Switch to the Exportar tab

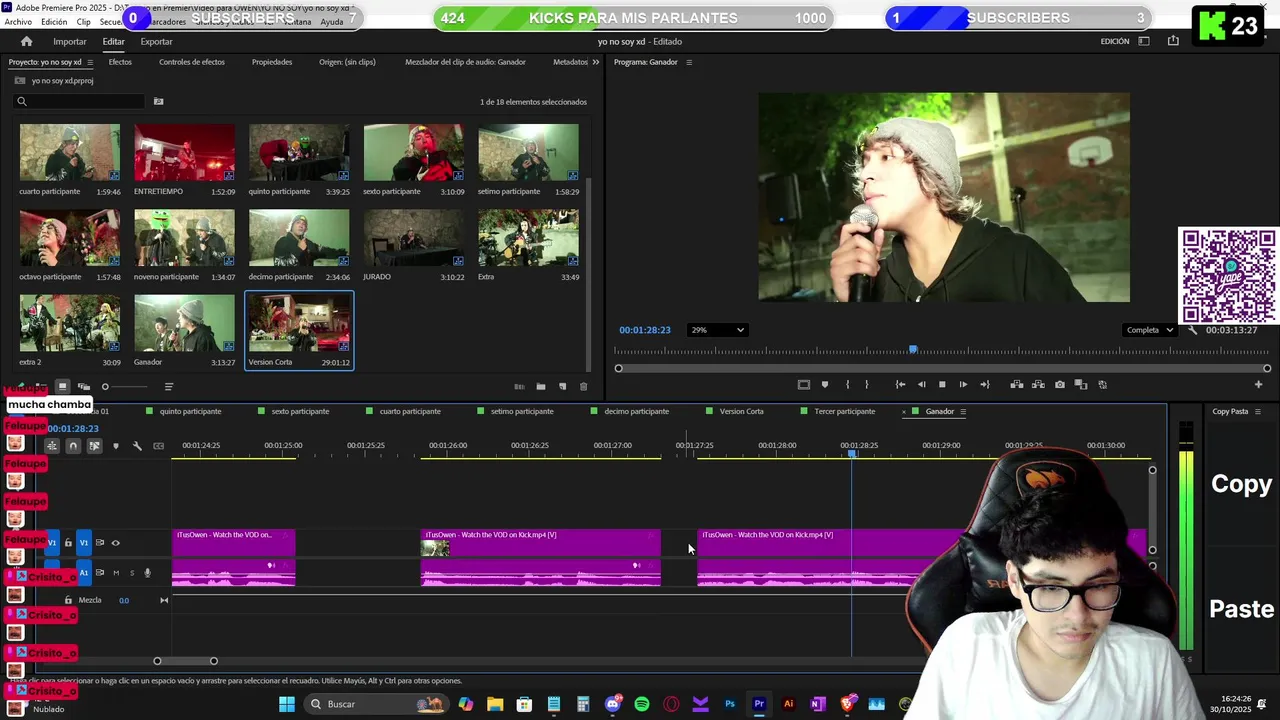point(156,41)
